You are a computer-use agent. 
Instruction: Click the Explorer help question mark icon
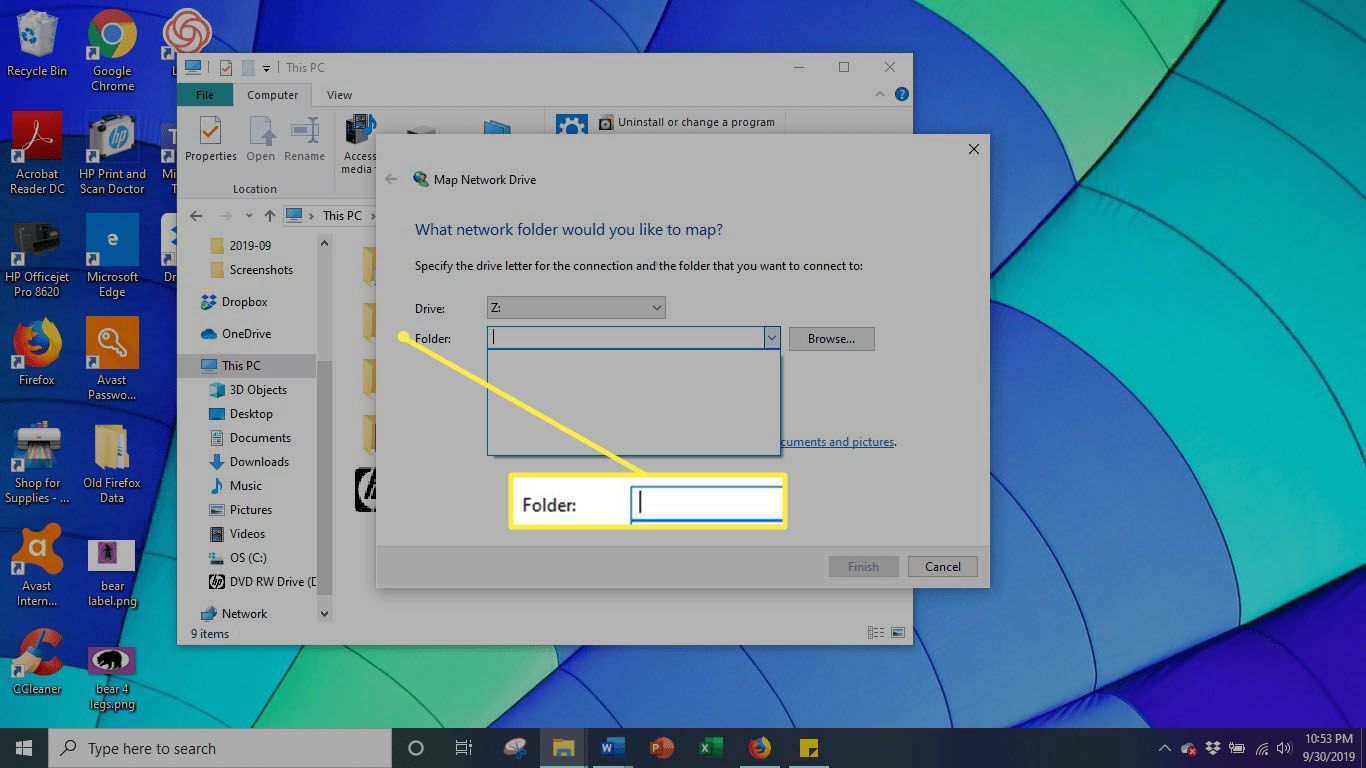click(x=901, y=95)
